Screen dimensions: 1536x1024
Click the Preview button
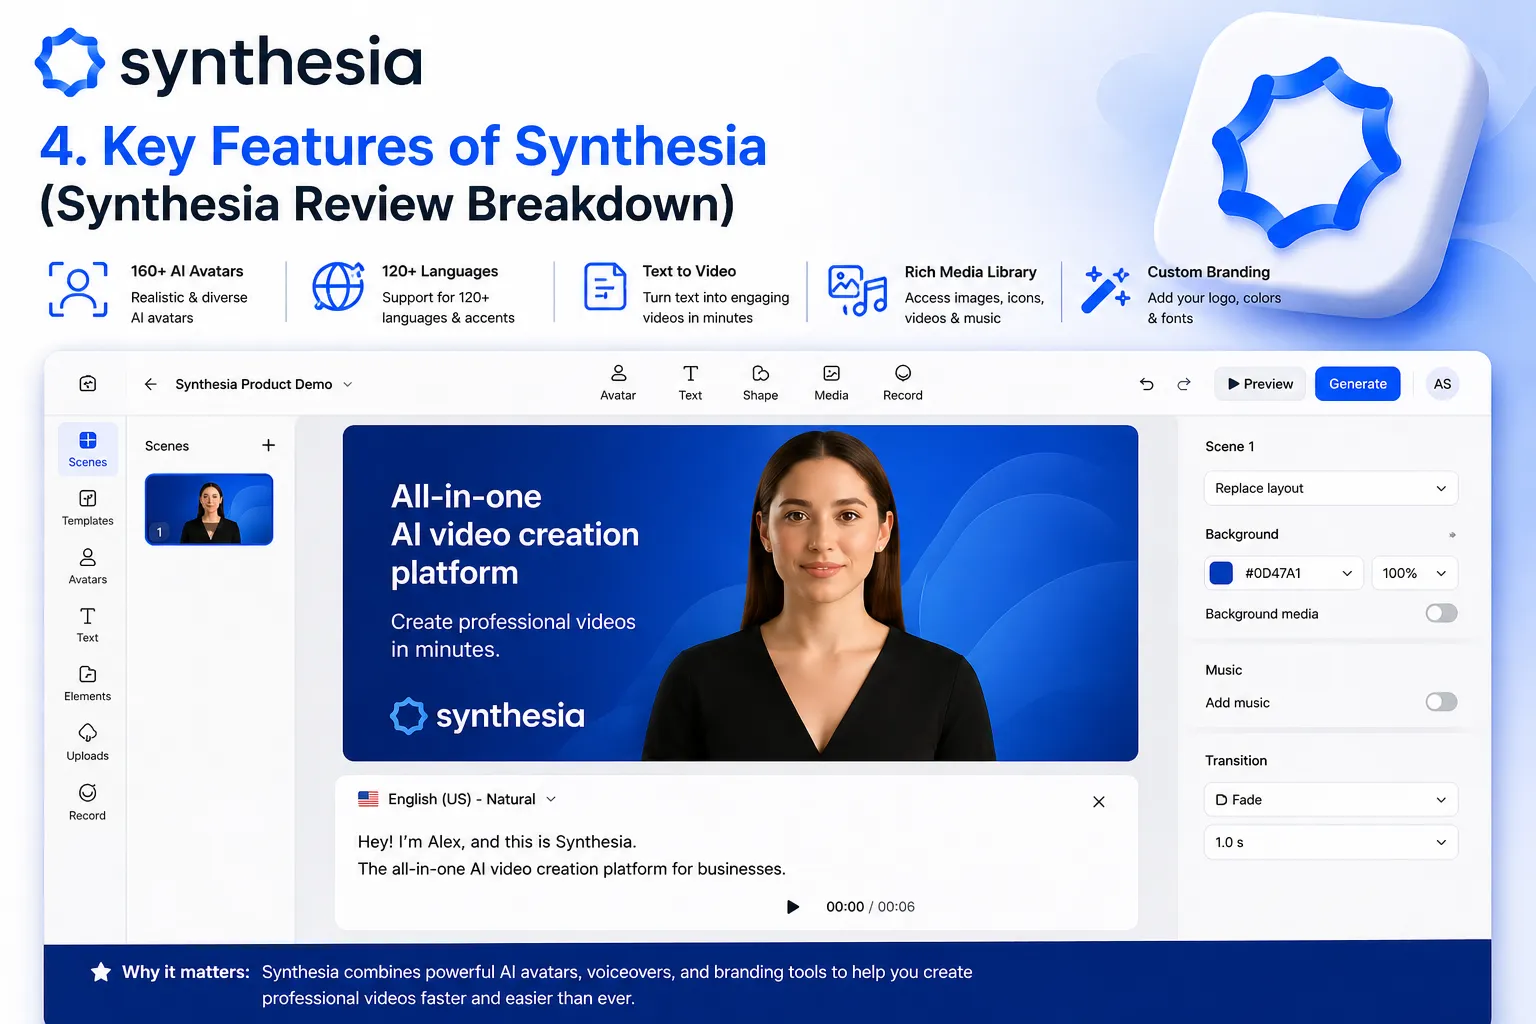pyautogui.click(x=1260, y=384)
